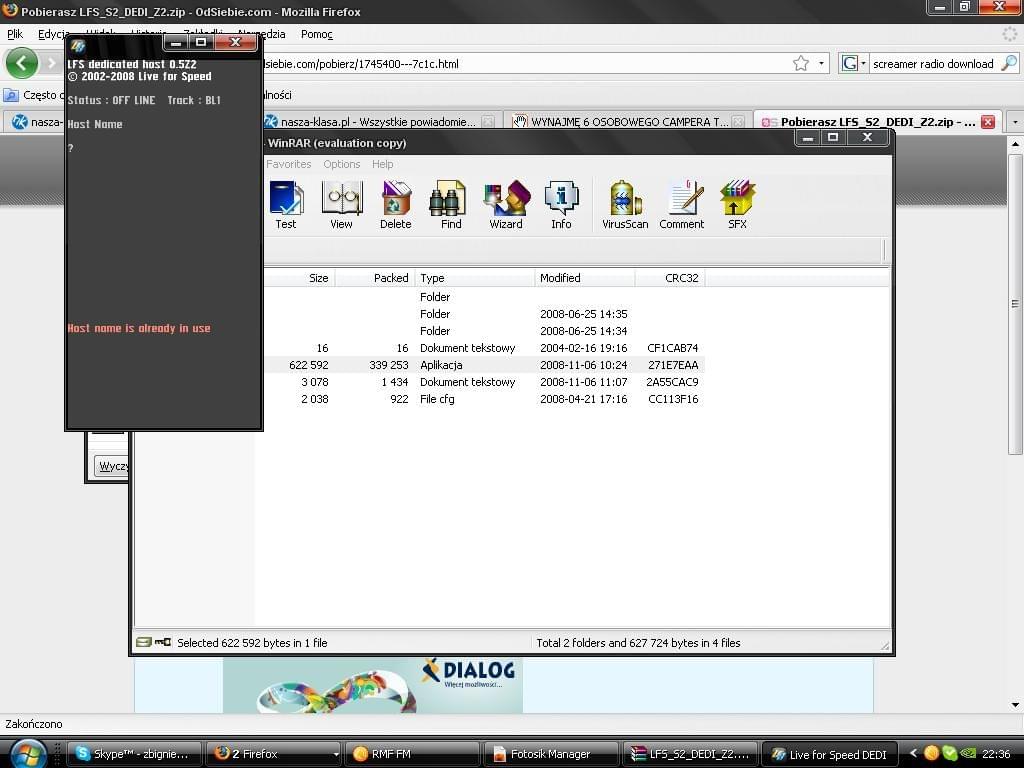Show archive Info via toolbar icon

(561, 204)
